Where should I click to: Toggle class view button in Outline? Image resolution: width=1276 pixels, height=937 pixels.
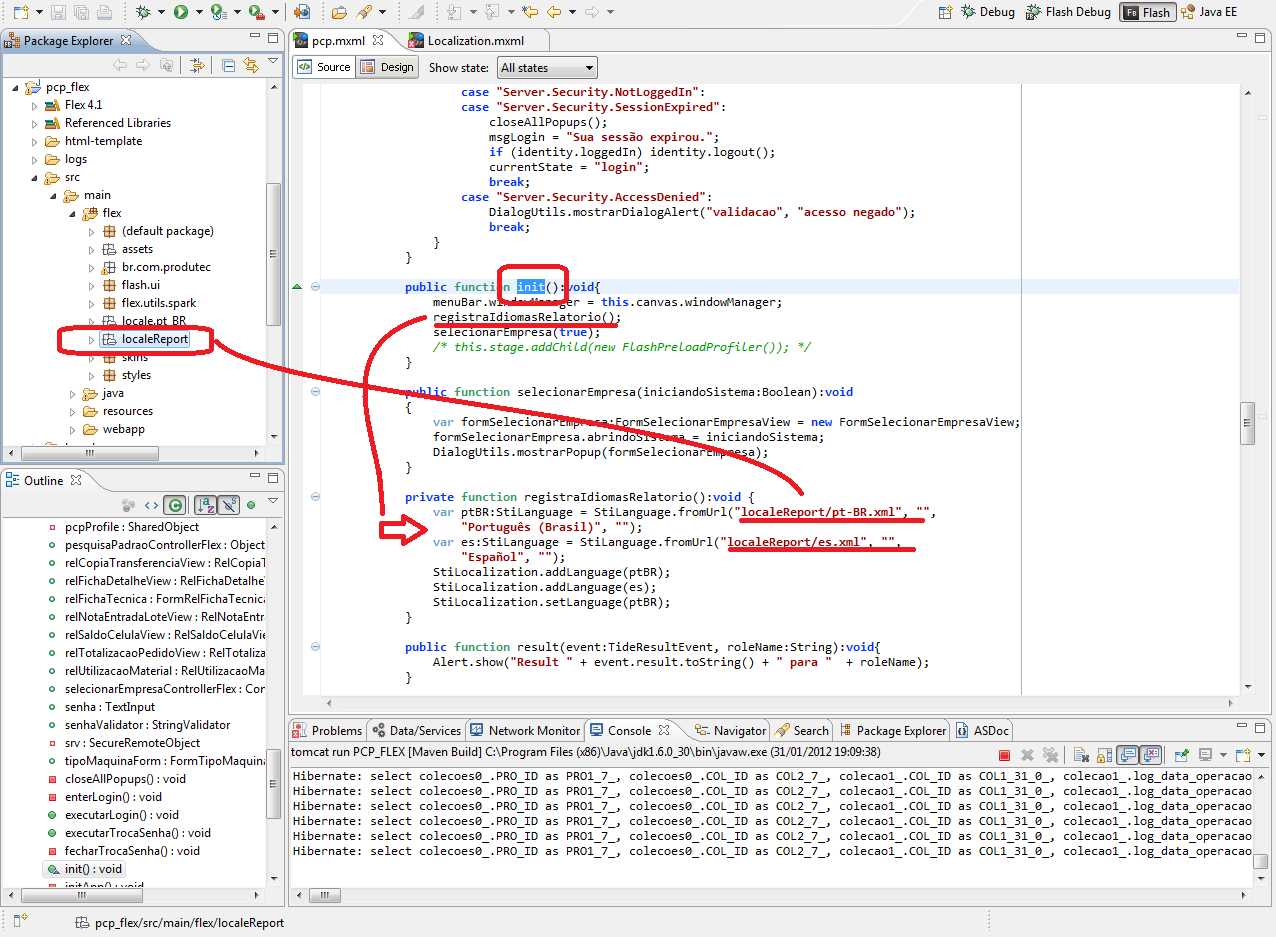point(176,506)
